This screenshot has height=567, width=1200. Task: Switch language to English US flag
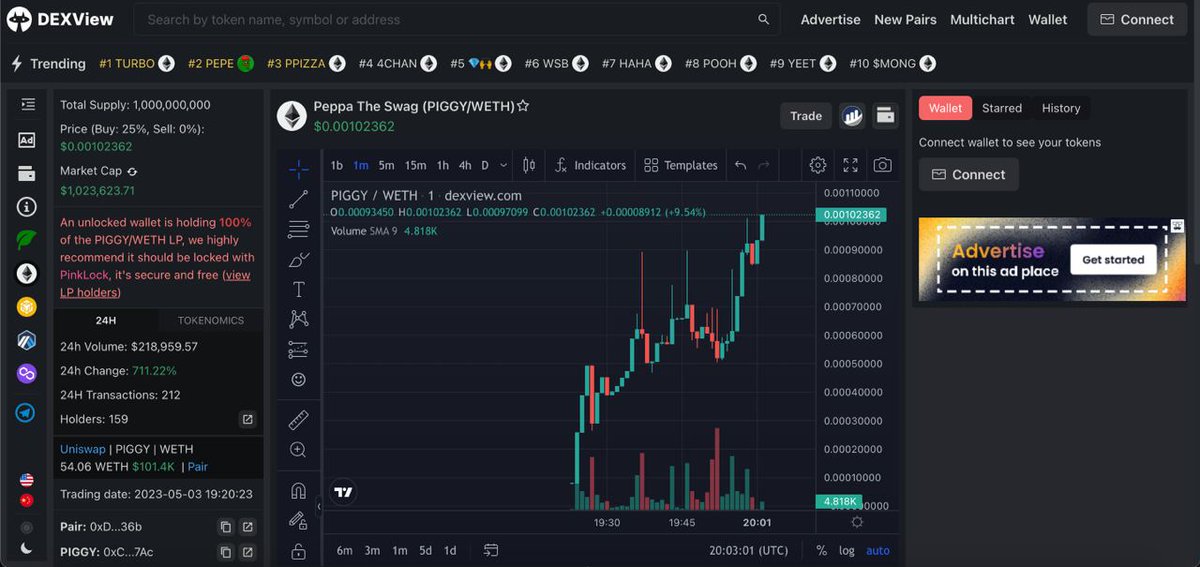(27, 481)
